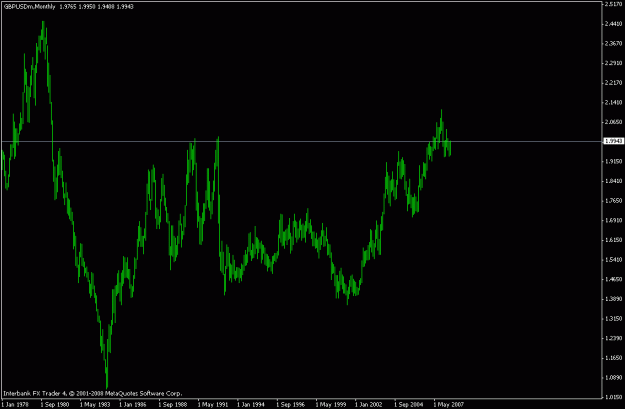Click the 1.6910 price scale label
Image resolution: width=625 pixels, height=409 pixels.
coord(613,220)
